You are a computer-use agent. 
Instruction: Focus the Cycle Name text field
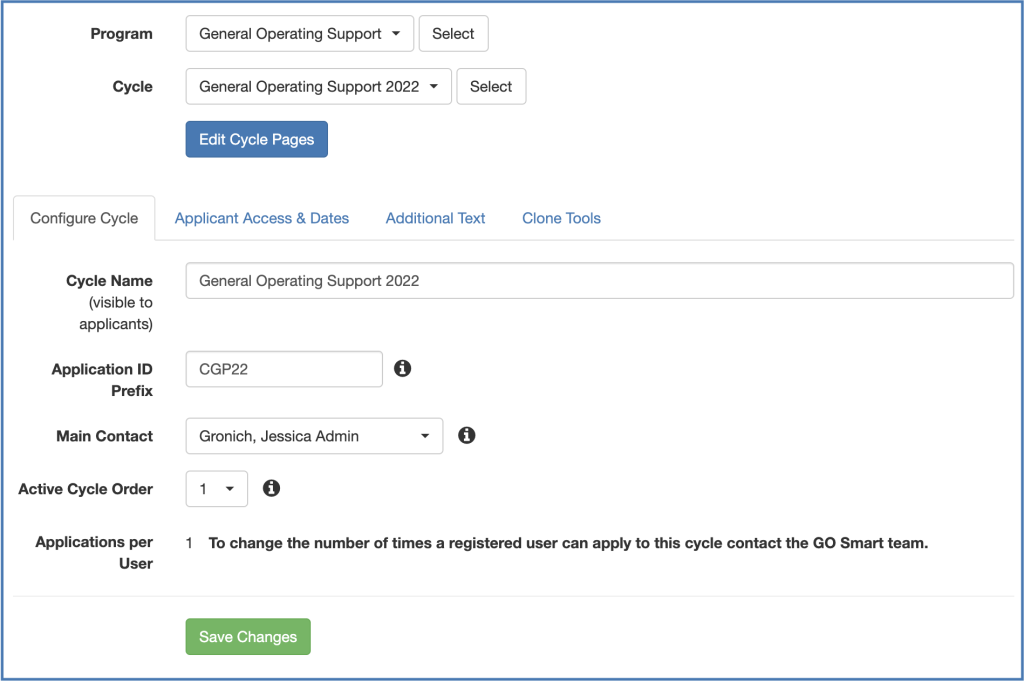[x=599, y=281]
